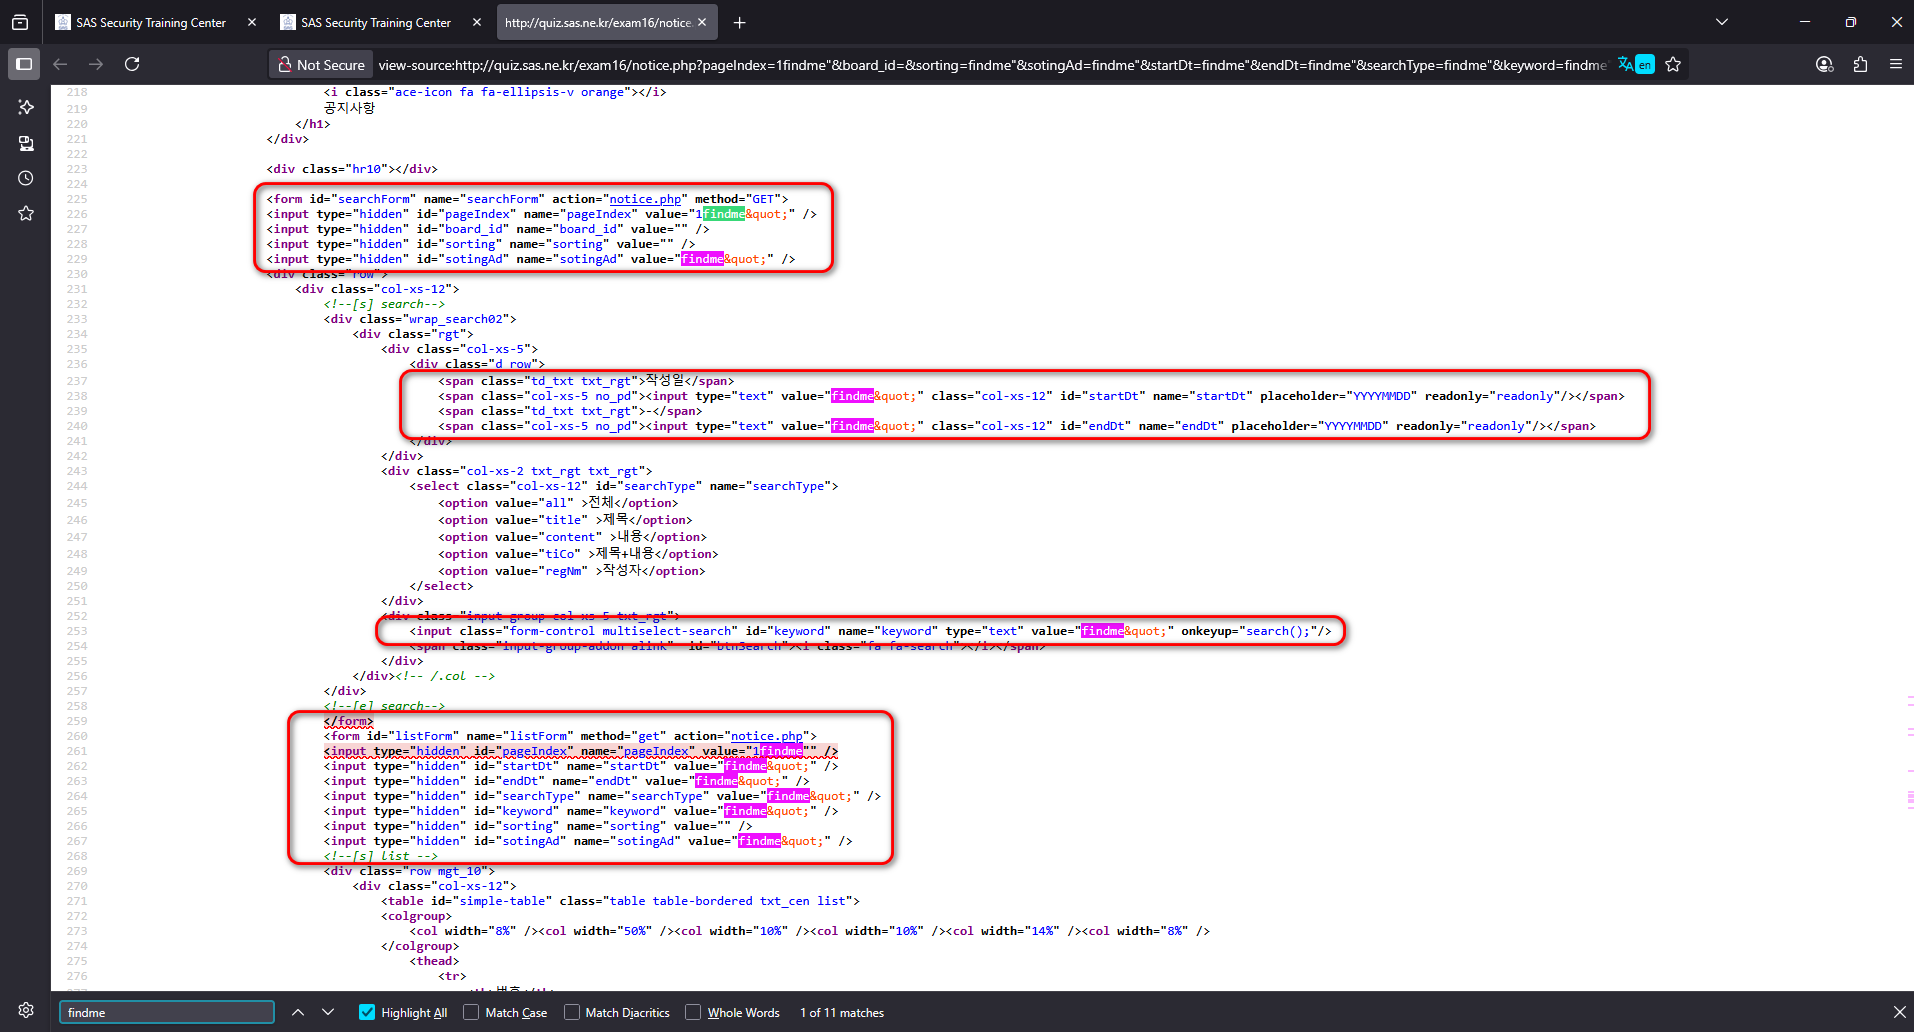
Task: Open sidebar settings gear icon
Action: (26, 1010)
